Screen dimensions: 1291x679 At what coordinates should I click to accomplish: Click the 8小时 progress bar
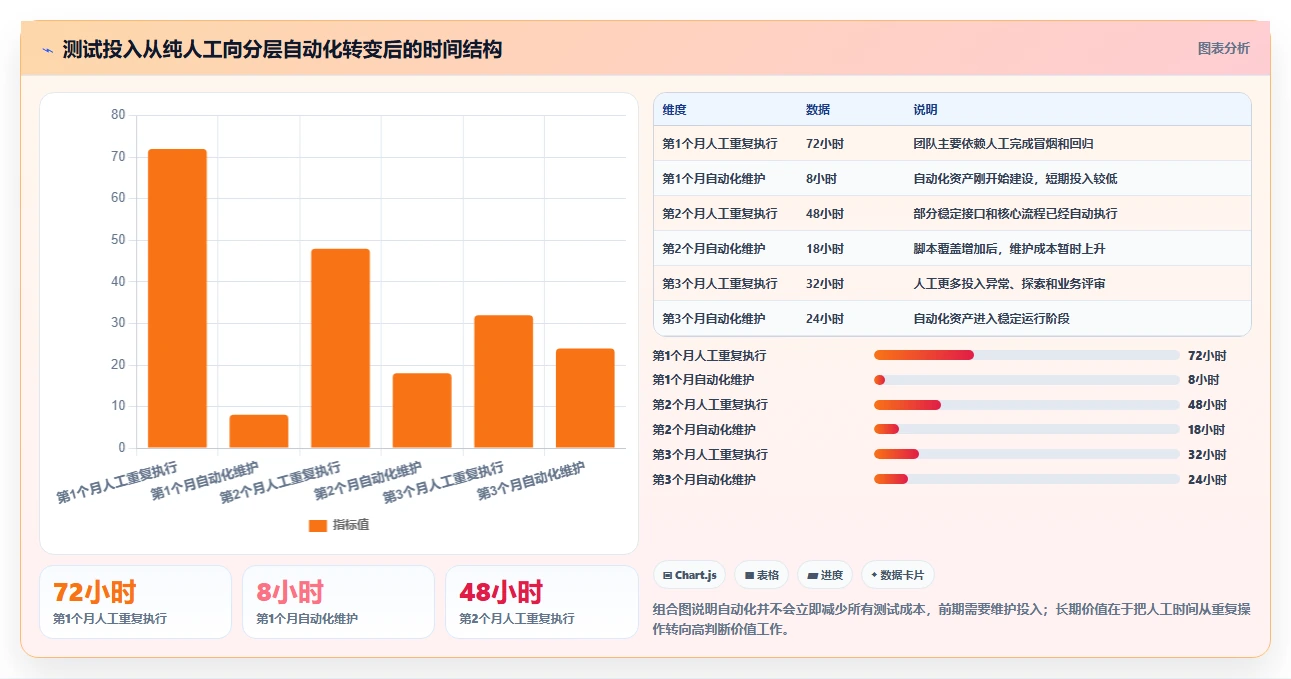coord(1027,380)
